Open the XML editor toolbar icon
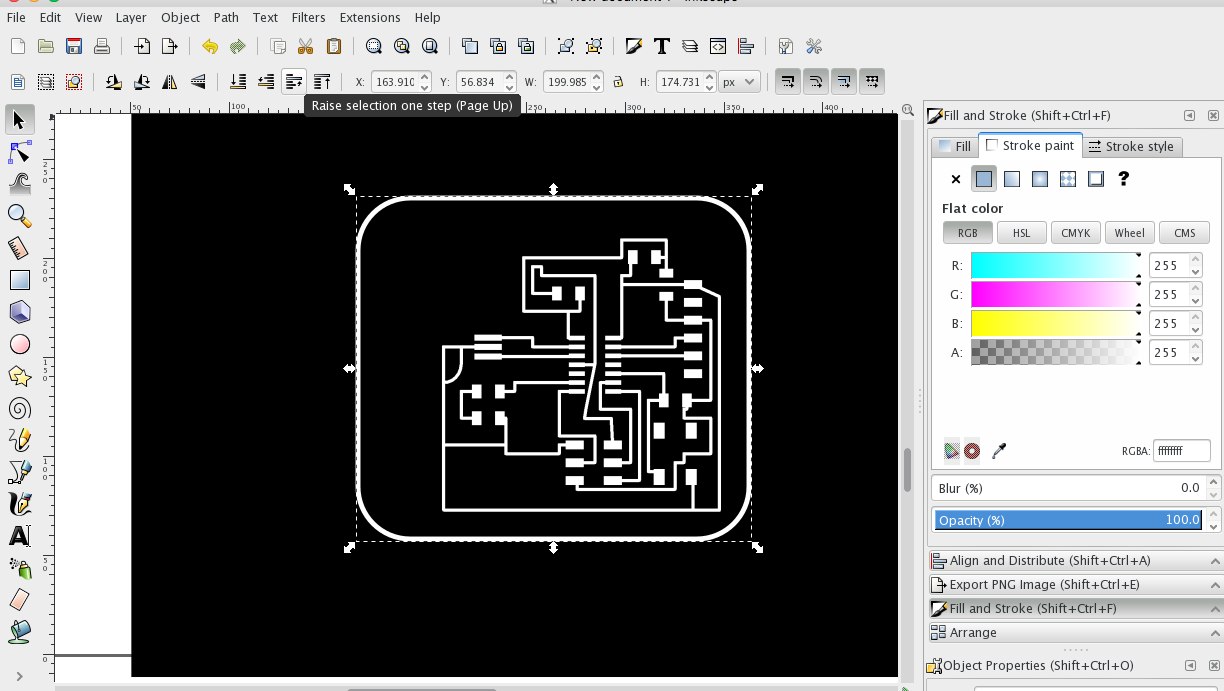Screen dimensions: 1224x691 [x=718, y=46]
